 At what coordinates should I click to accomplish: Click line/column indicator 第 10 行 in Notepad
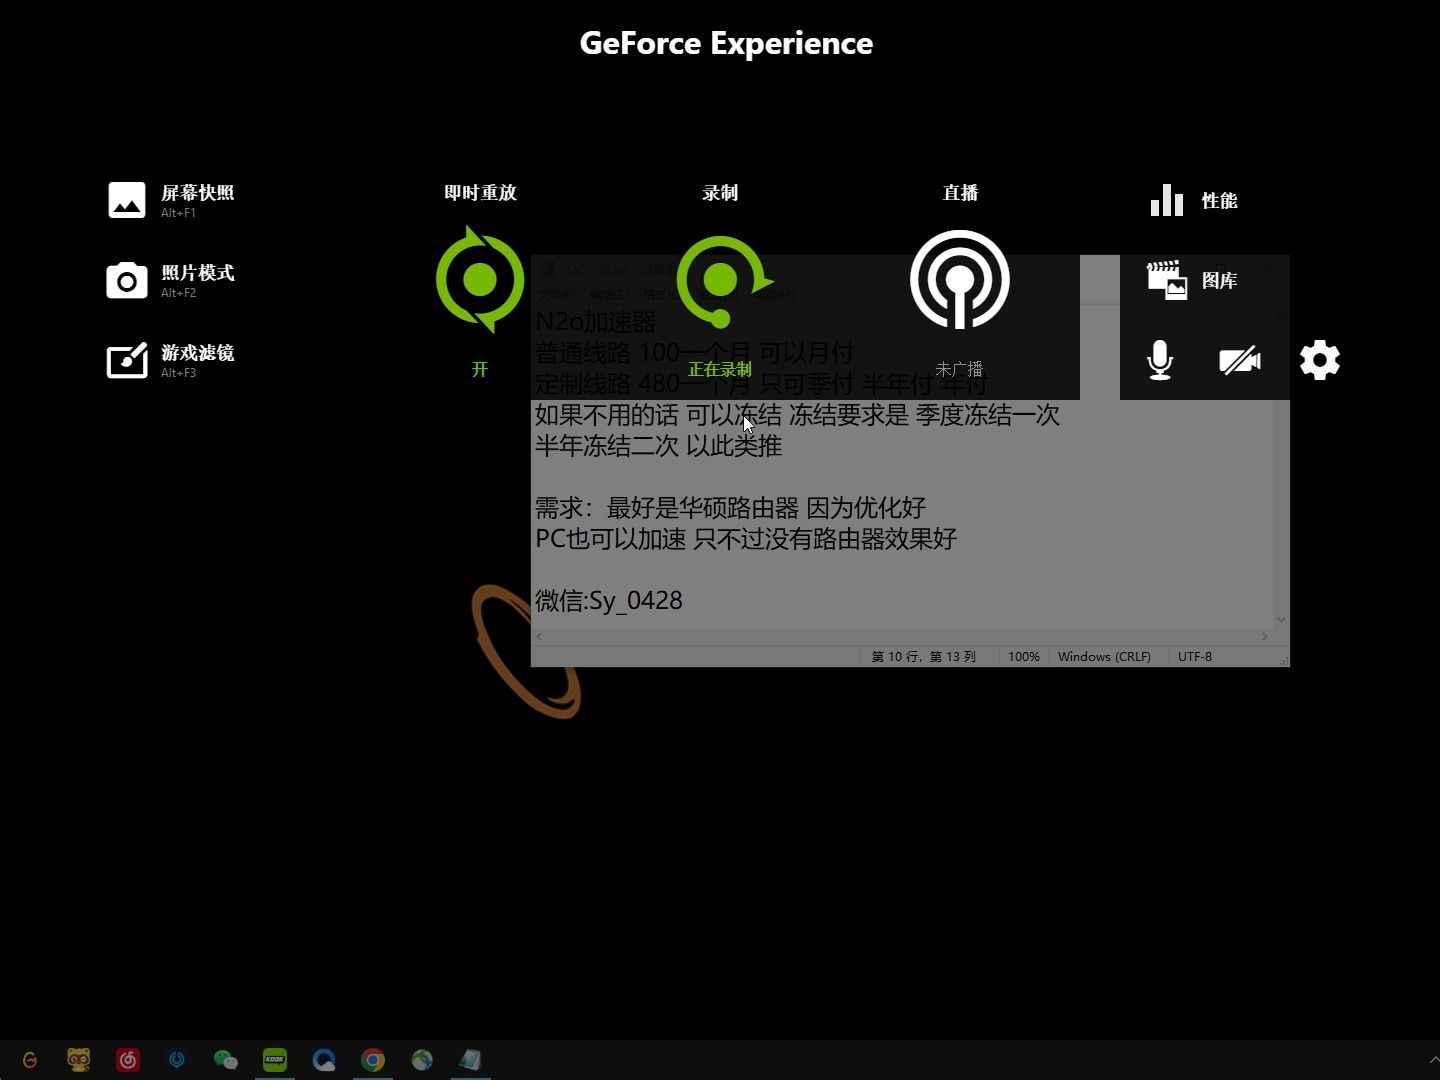coord(923,657)
